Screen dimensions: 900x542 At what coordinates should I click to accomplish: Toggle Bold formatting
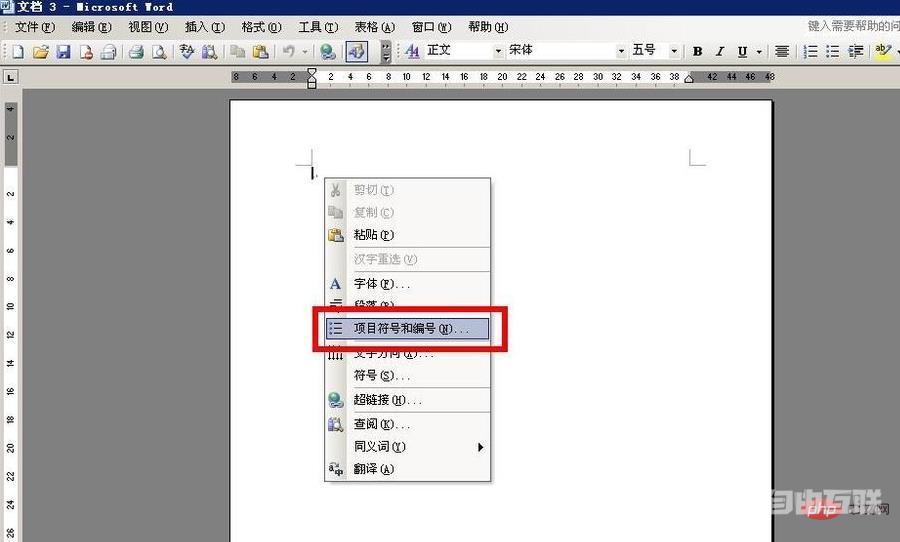[698, 51]
